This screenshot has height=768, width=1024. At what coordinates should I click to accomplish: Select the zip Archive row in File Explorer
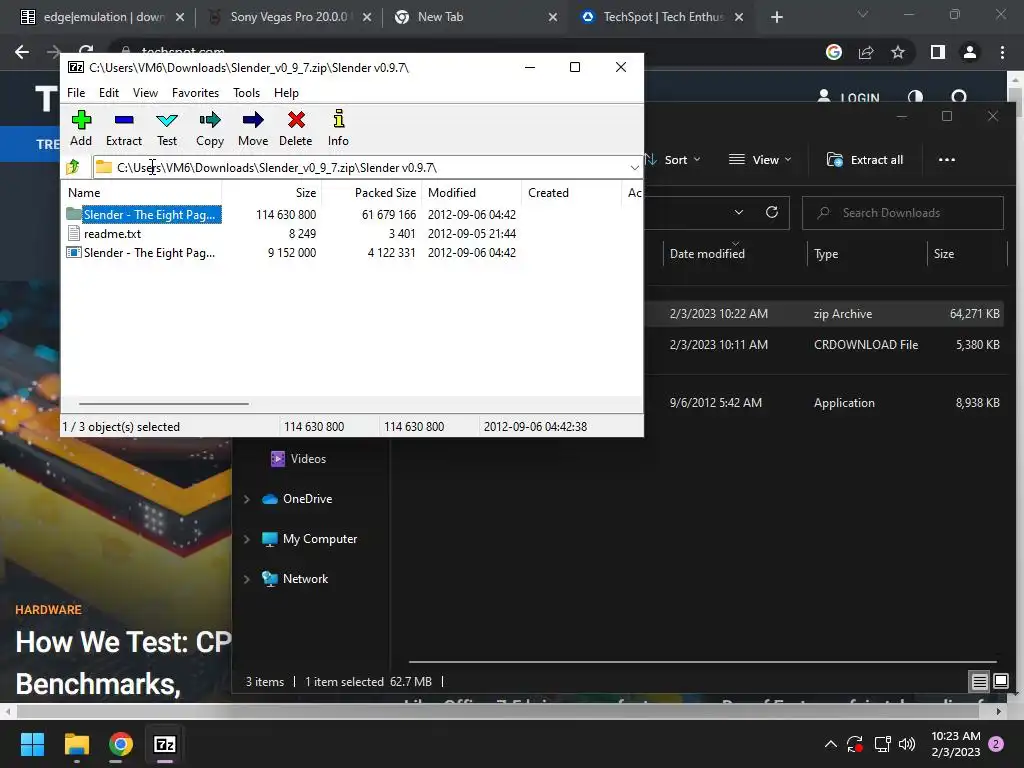[x=825, y=314]
